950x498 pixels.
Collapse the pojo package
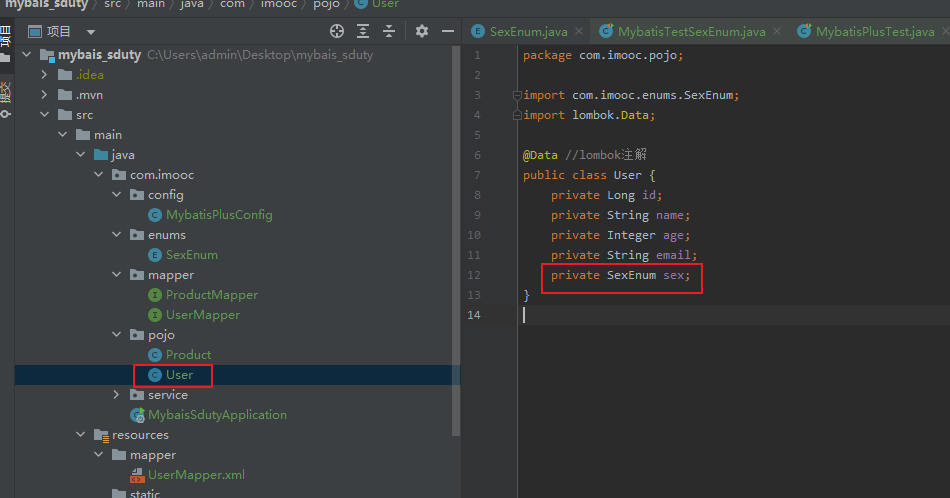coord(116,334)
